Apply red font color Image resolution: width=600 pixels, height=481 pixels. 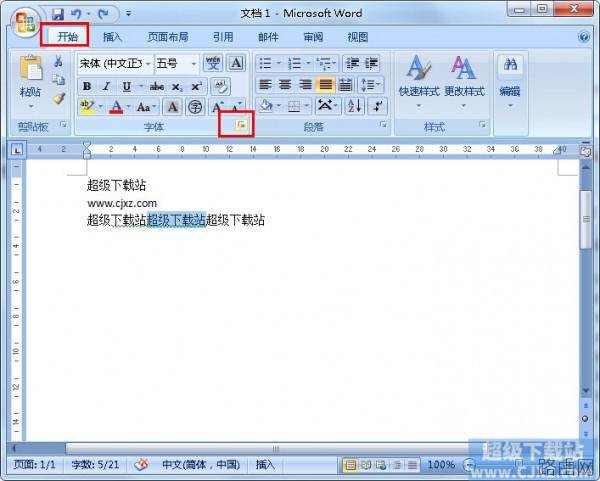pyautogui.click(x=116, y=107)
